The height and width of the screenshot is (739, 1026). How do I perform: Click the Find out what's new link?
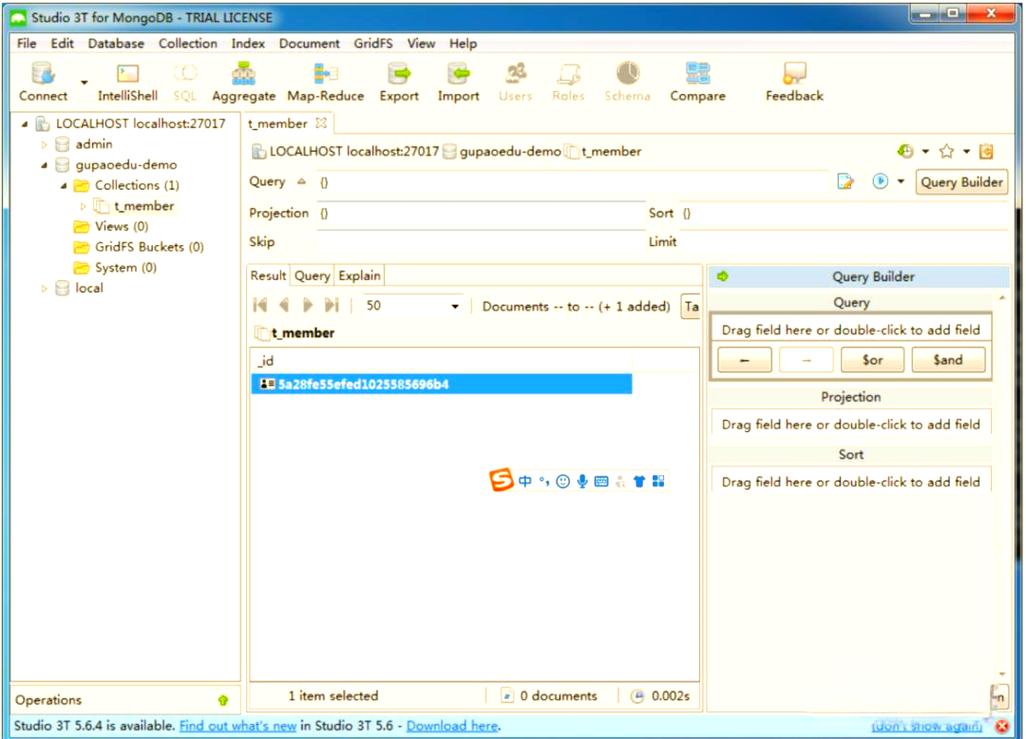(238, 726)
